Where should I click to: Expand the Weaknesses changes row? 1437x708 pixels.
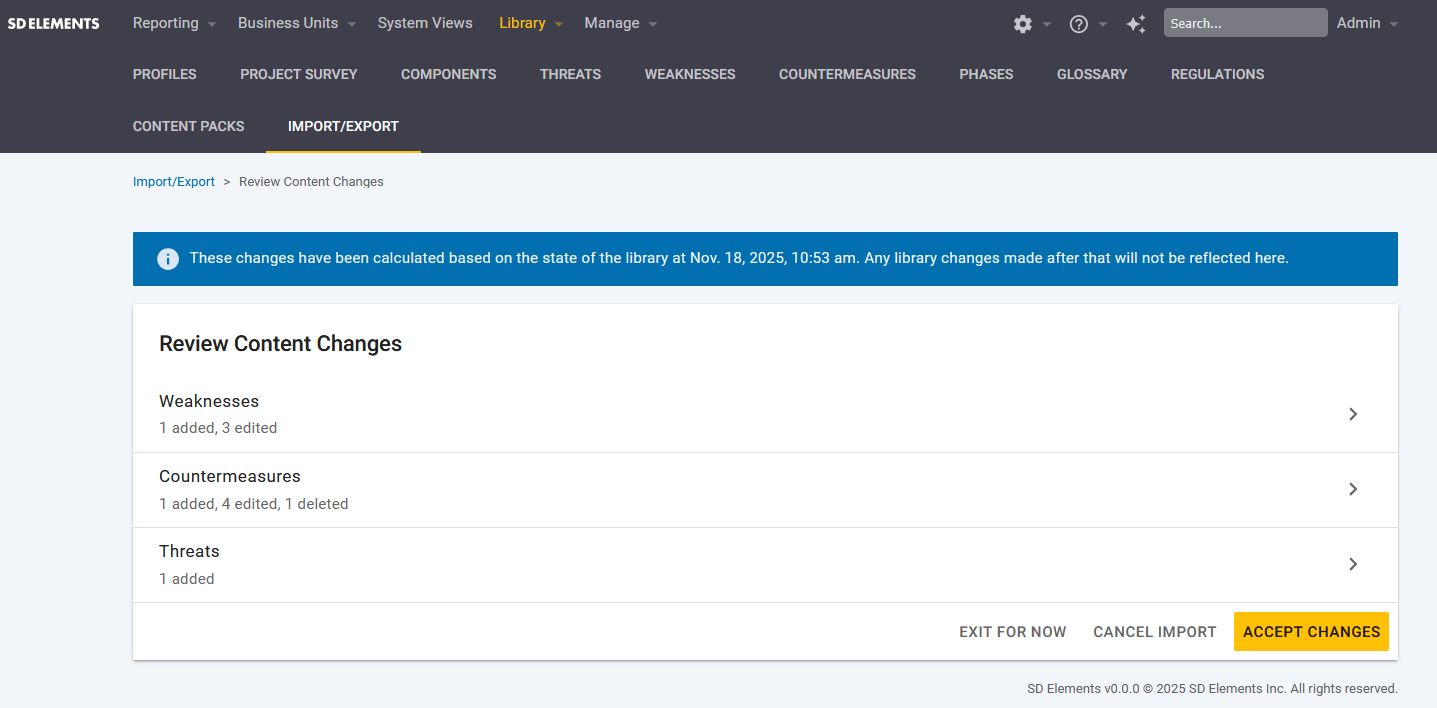coord(764,414)
